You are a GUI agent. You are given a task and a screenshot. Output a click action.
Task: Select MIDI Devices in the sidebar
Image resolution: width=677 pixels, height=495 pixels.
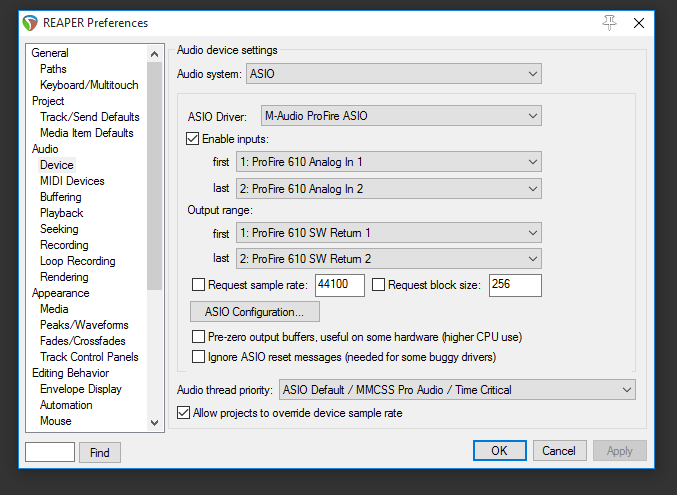point(72,181)
